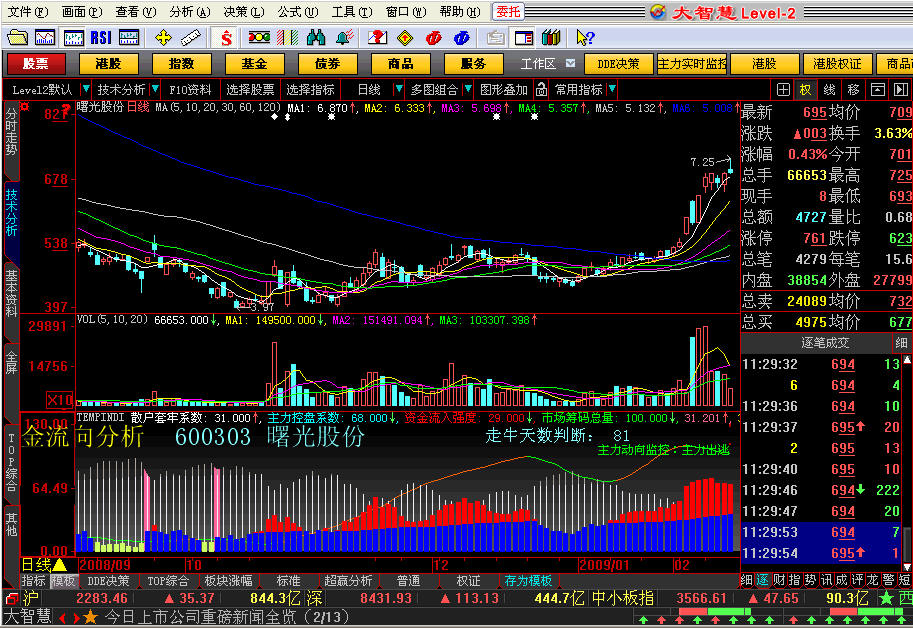Click the yellow diamond up-arrow icon

405,38
